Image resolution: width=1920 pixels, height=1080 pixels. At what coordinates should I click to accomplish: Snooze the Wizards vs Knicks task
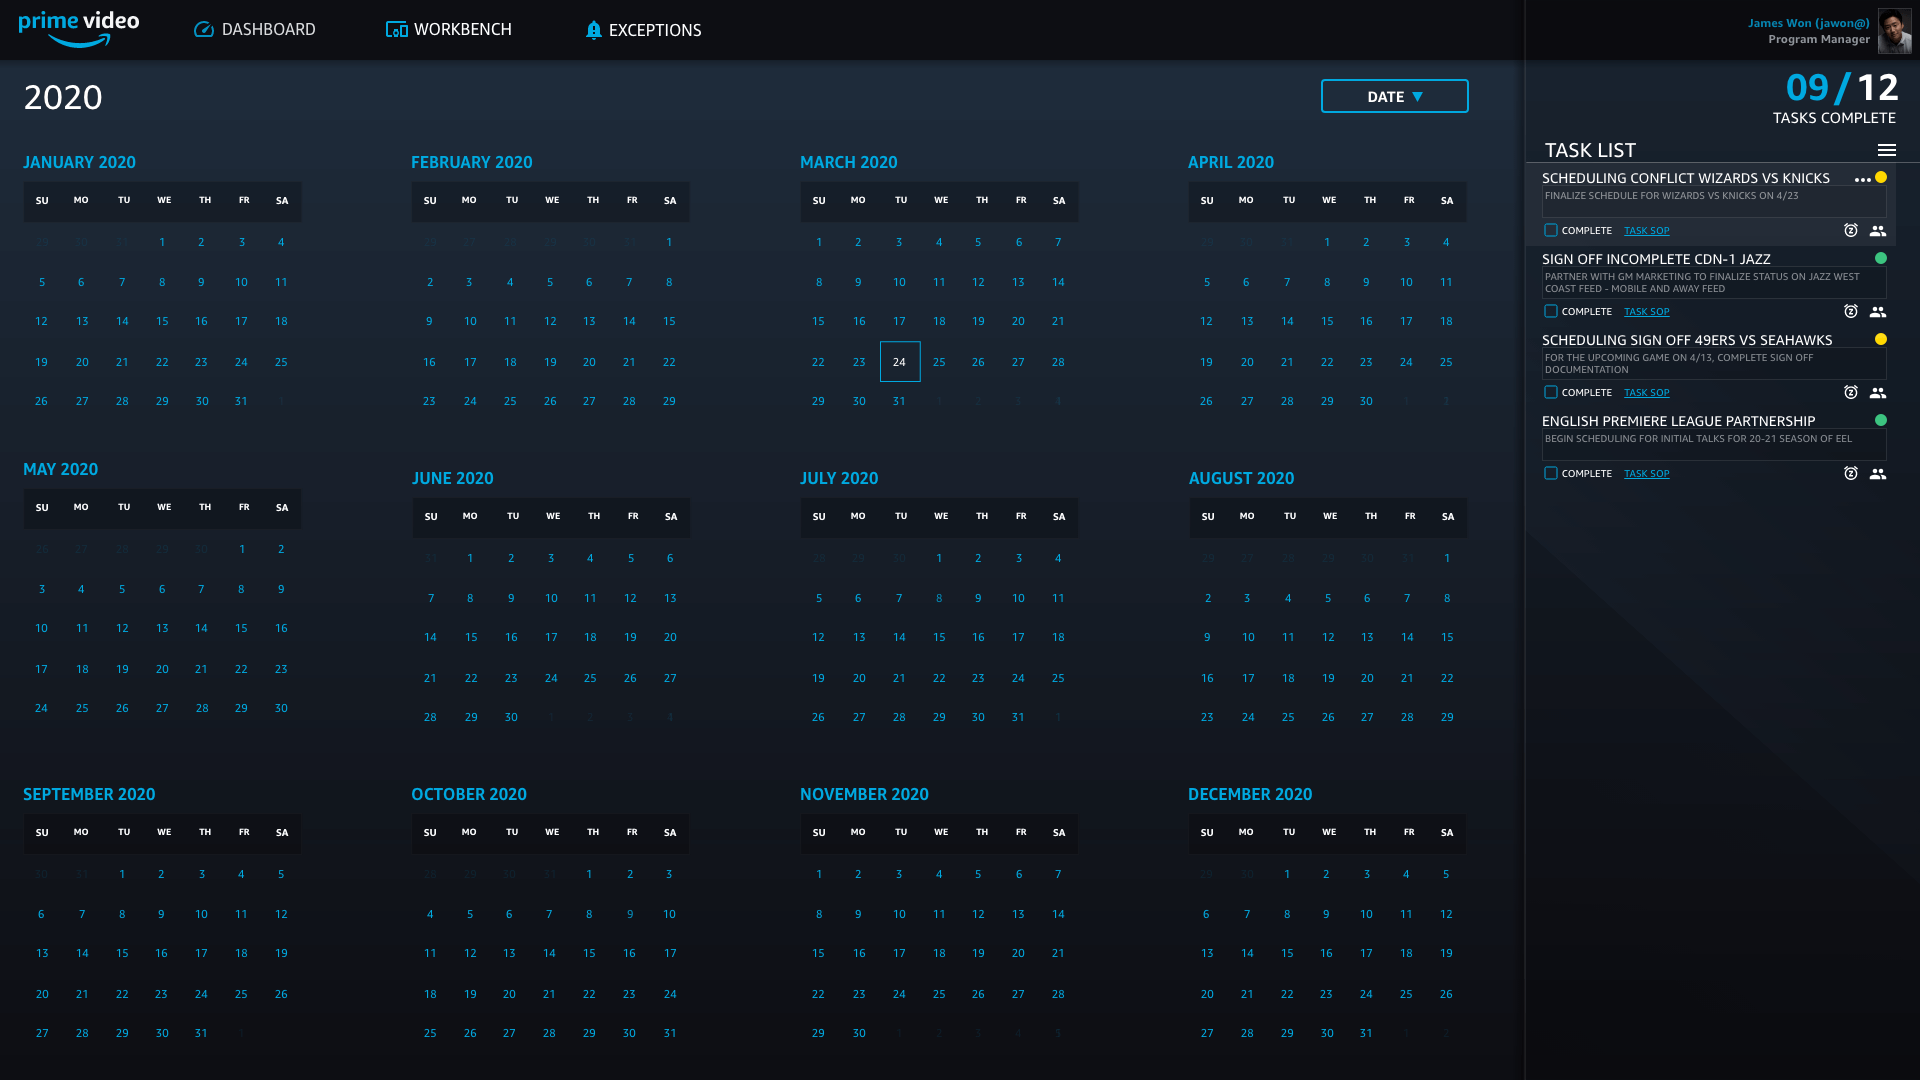1851,231
